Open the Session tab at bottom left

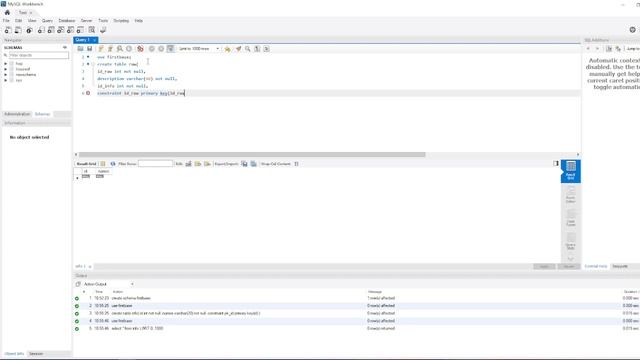click(36, 354)
